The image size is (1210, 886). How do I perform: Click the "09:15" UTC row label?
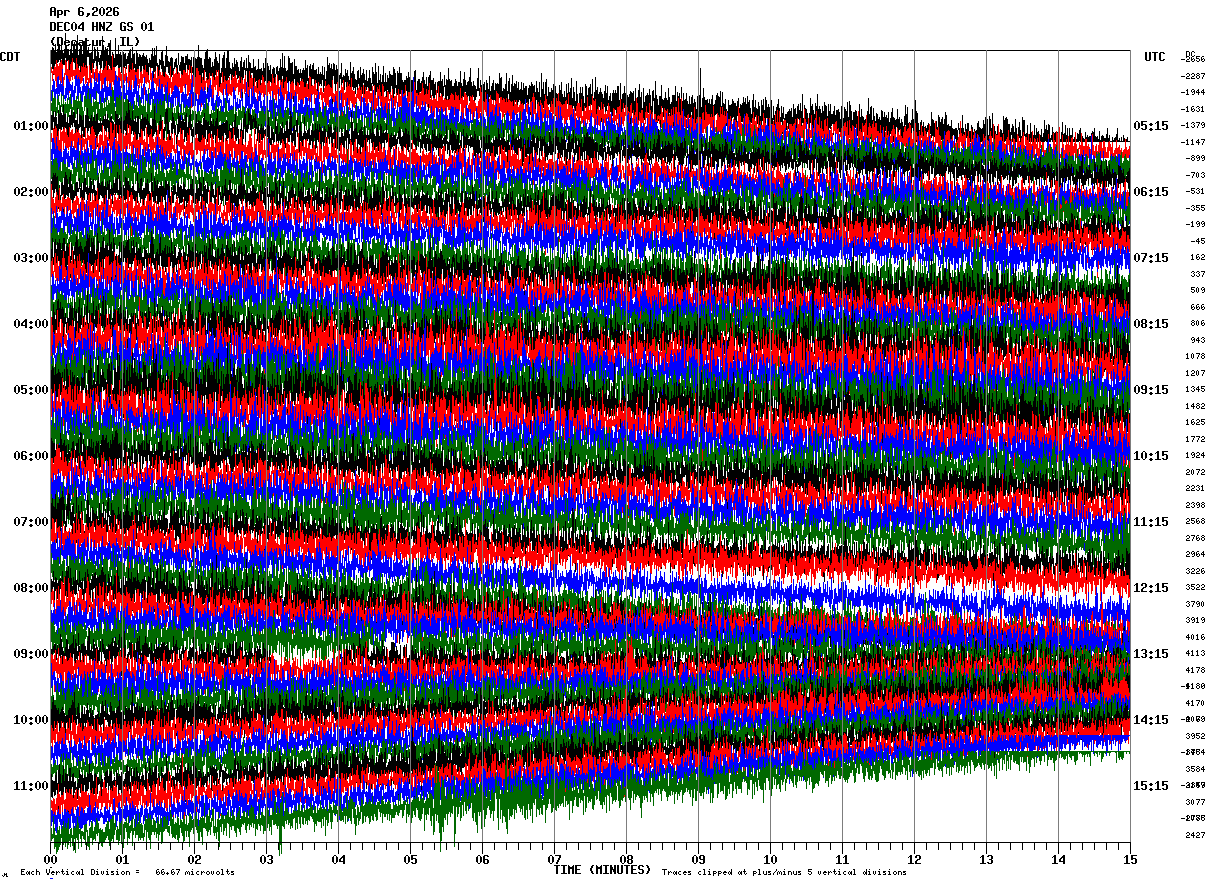pyautogui.click(x=1151, y=390)
